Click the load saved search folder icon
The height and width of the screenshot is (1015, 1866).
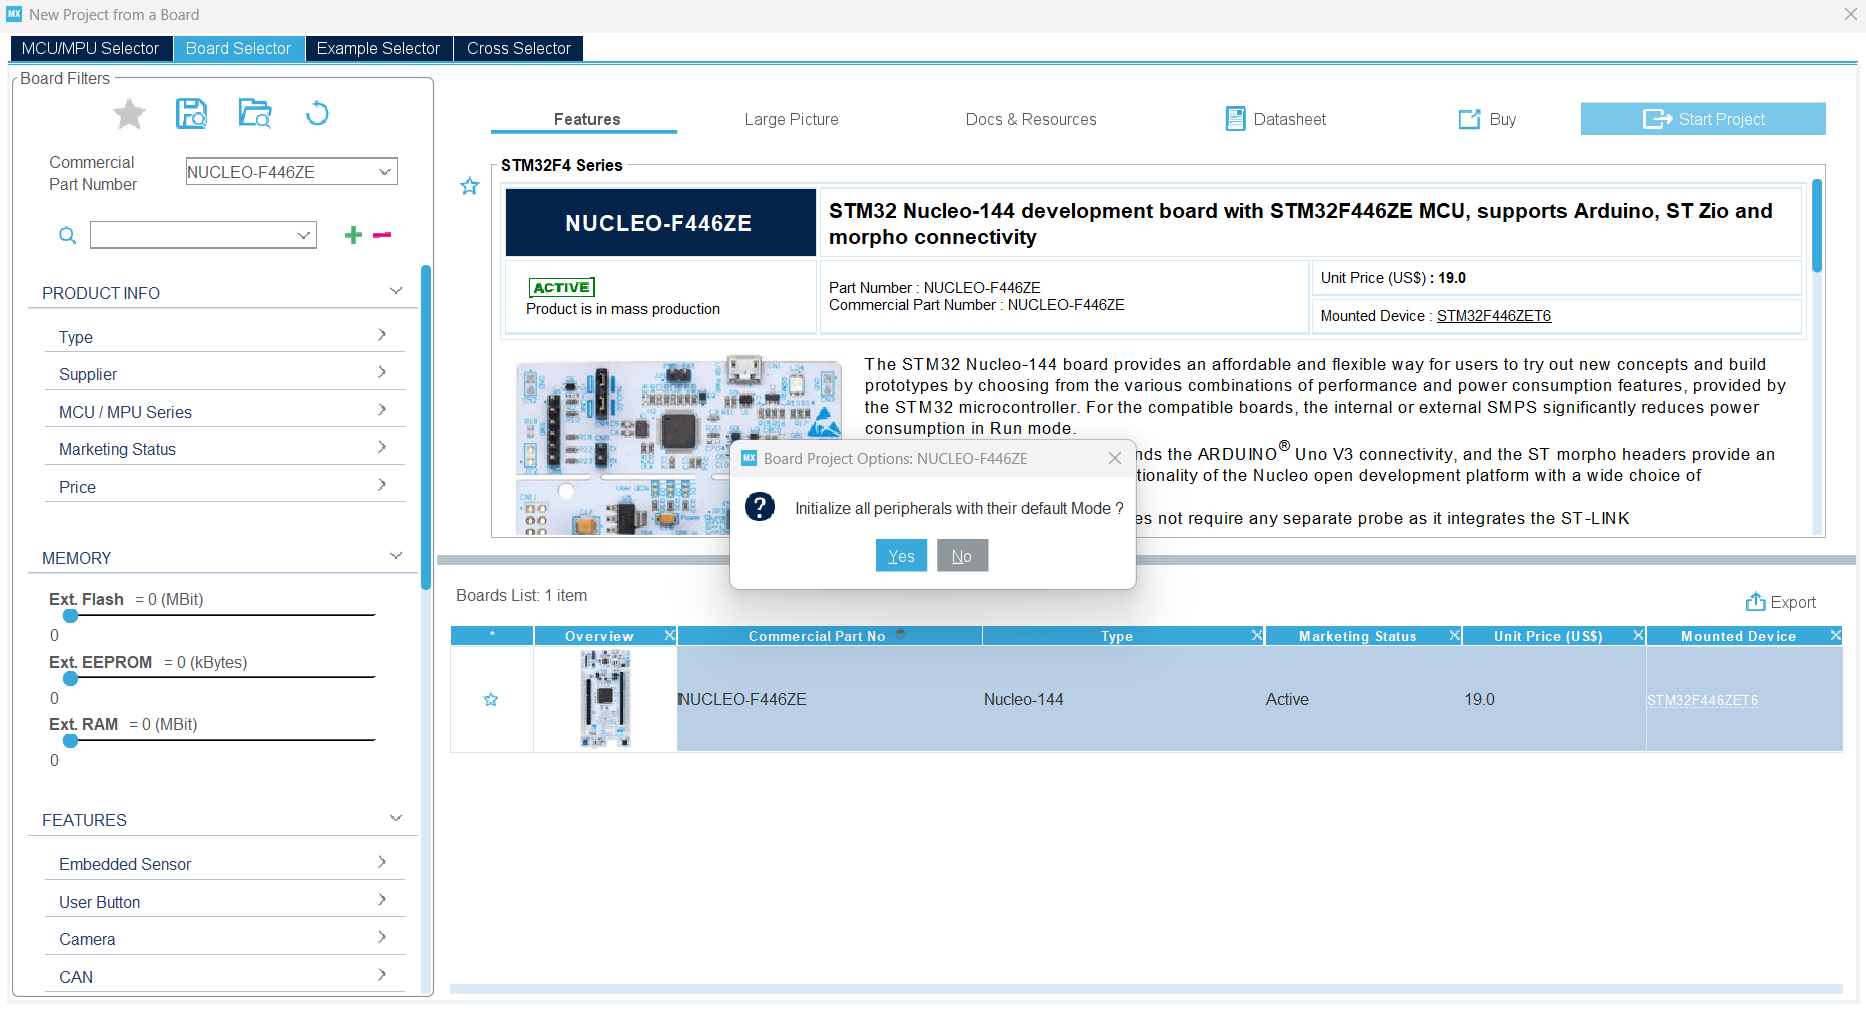pos(255,114)
